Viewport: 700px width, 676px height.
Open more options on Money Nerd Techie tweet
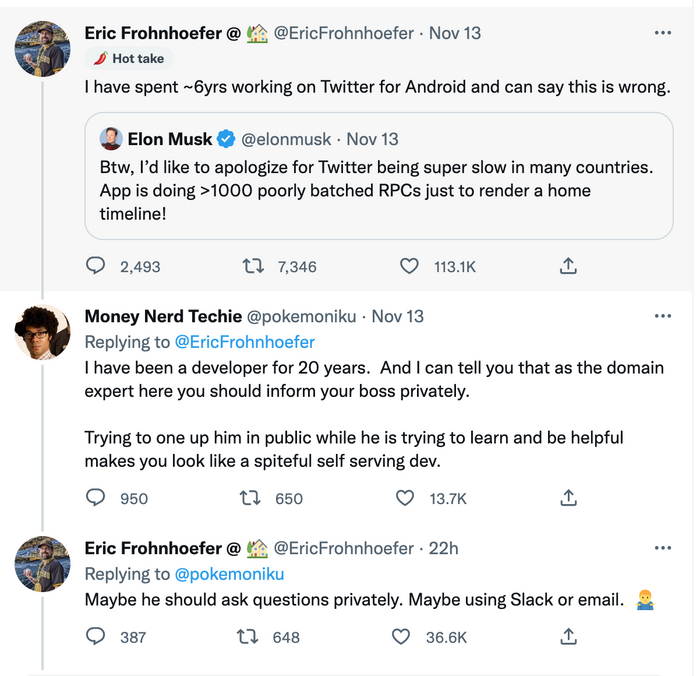pyautogui.click(x=662, y=316)
